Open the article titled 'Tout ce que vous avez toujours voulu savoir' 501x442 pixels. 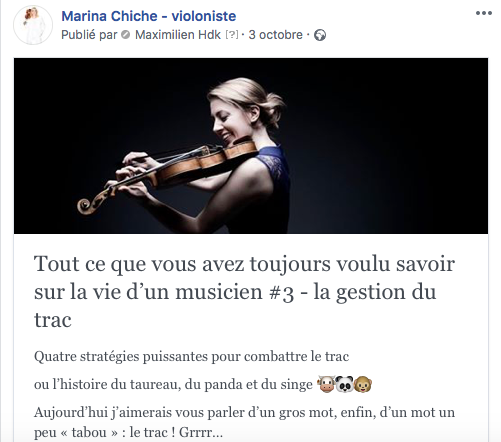point(244,292)
